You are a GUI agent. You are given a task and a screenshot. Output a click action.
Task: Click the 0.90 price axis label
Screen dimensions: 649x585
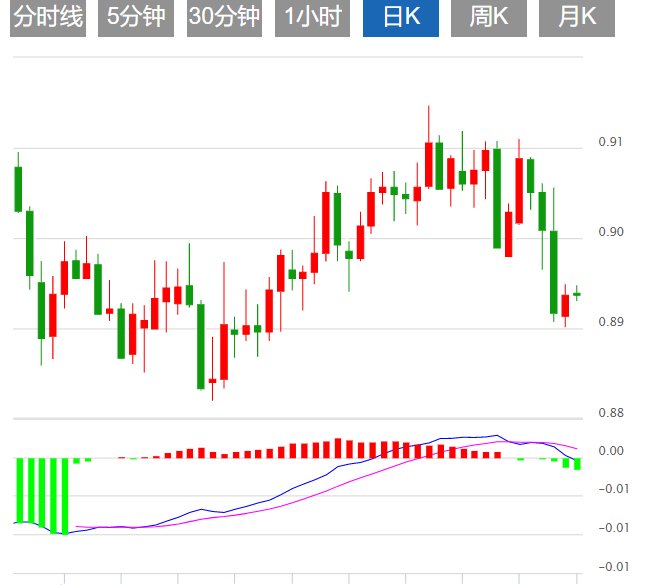click(x=611, y=232)
